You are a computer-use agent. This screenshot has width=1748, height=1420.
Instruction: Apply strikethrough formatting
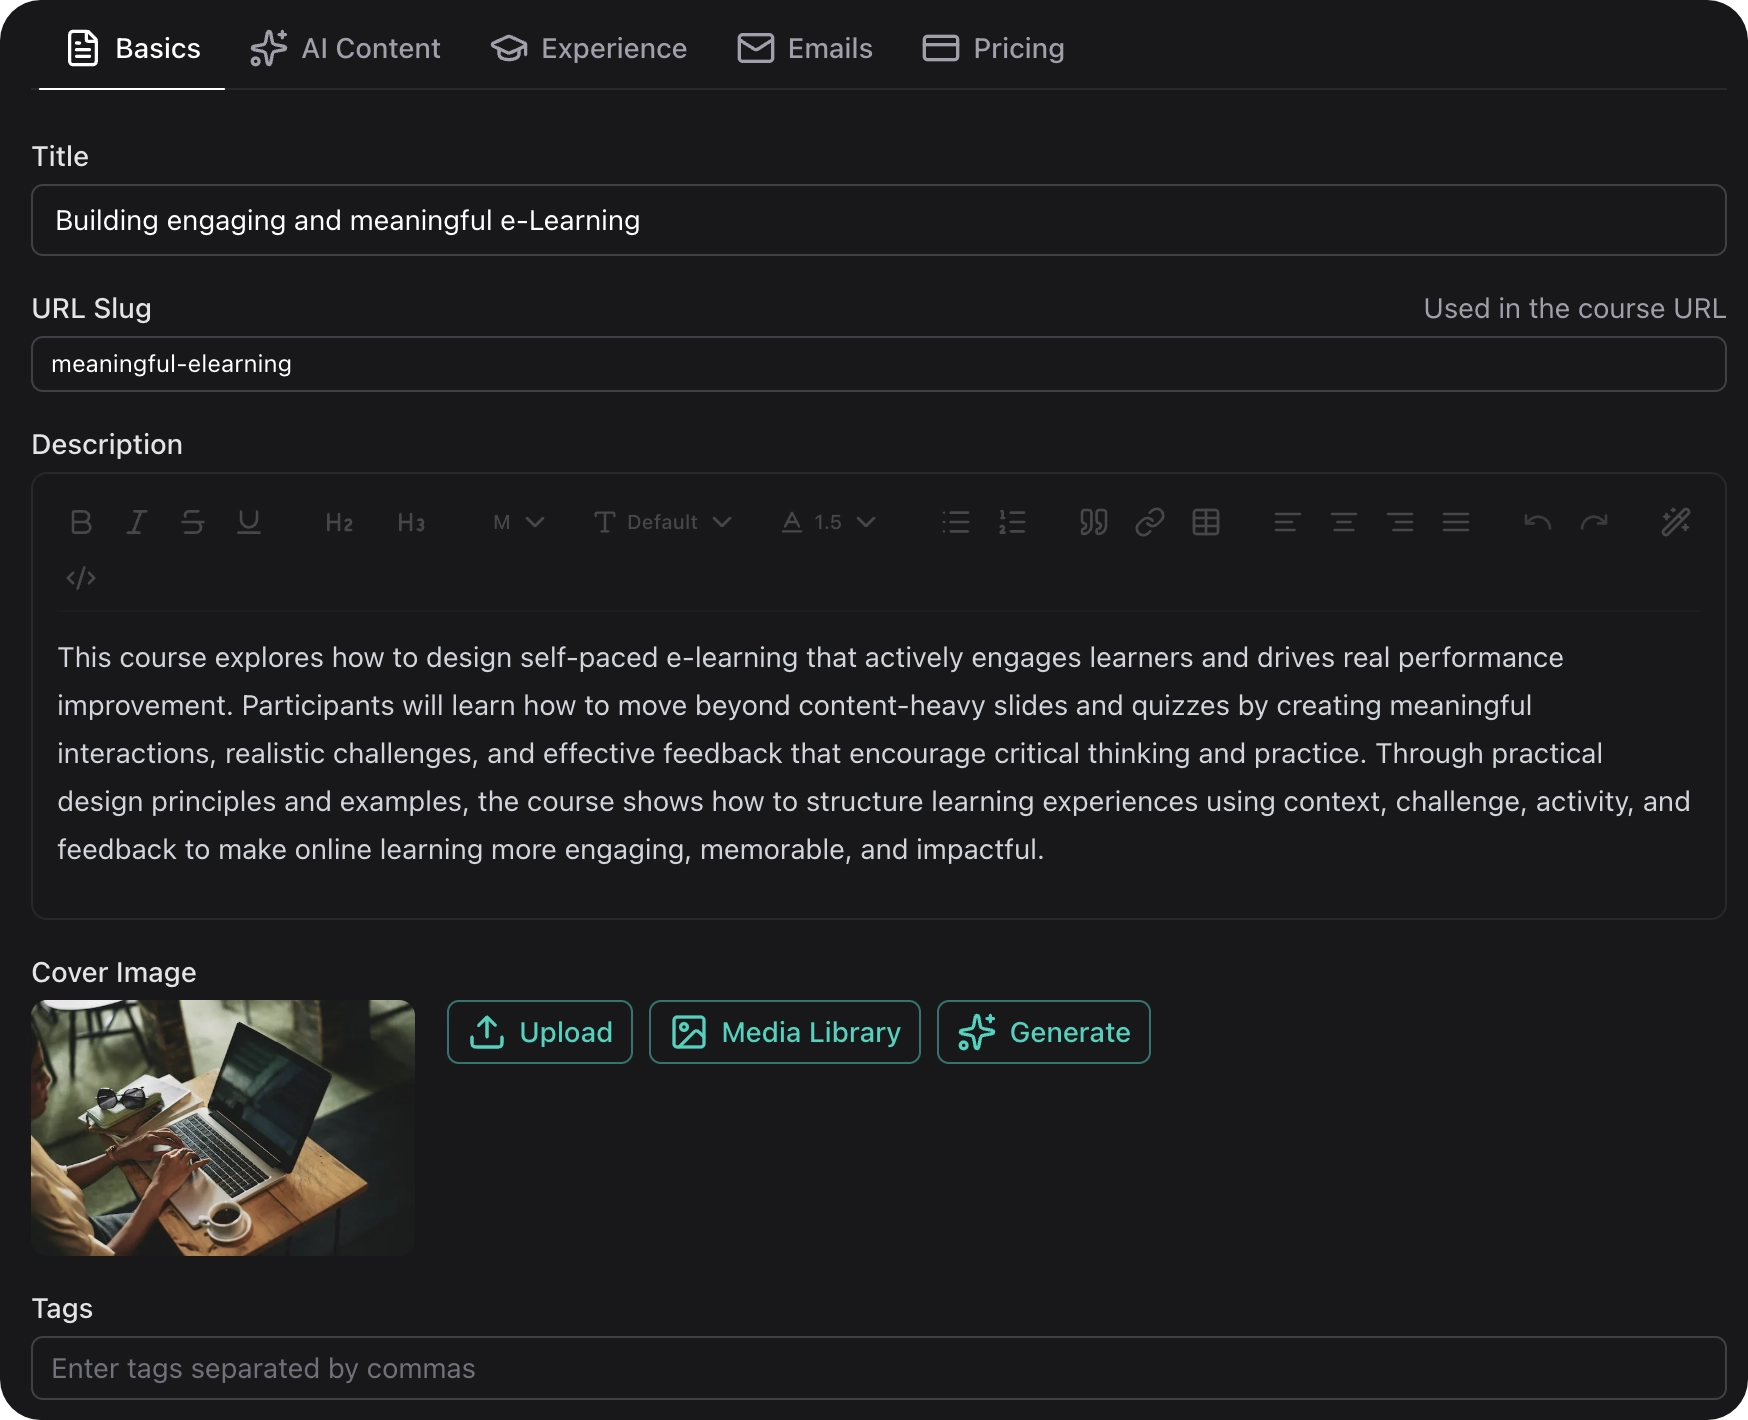(x=192, y=521)
